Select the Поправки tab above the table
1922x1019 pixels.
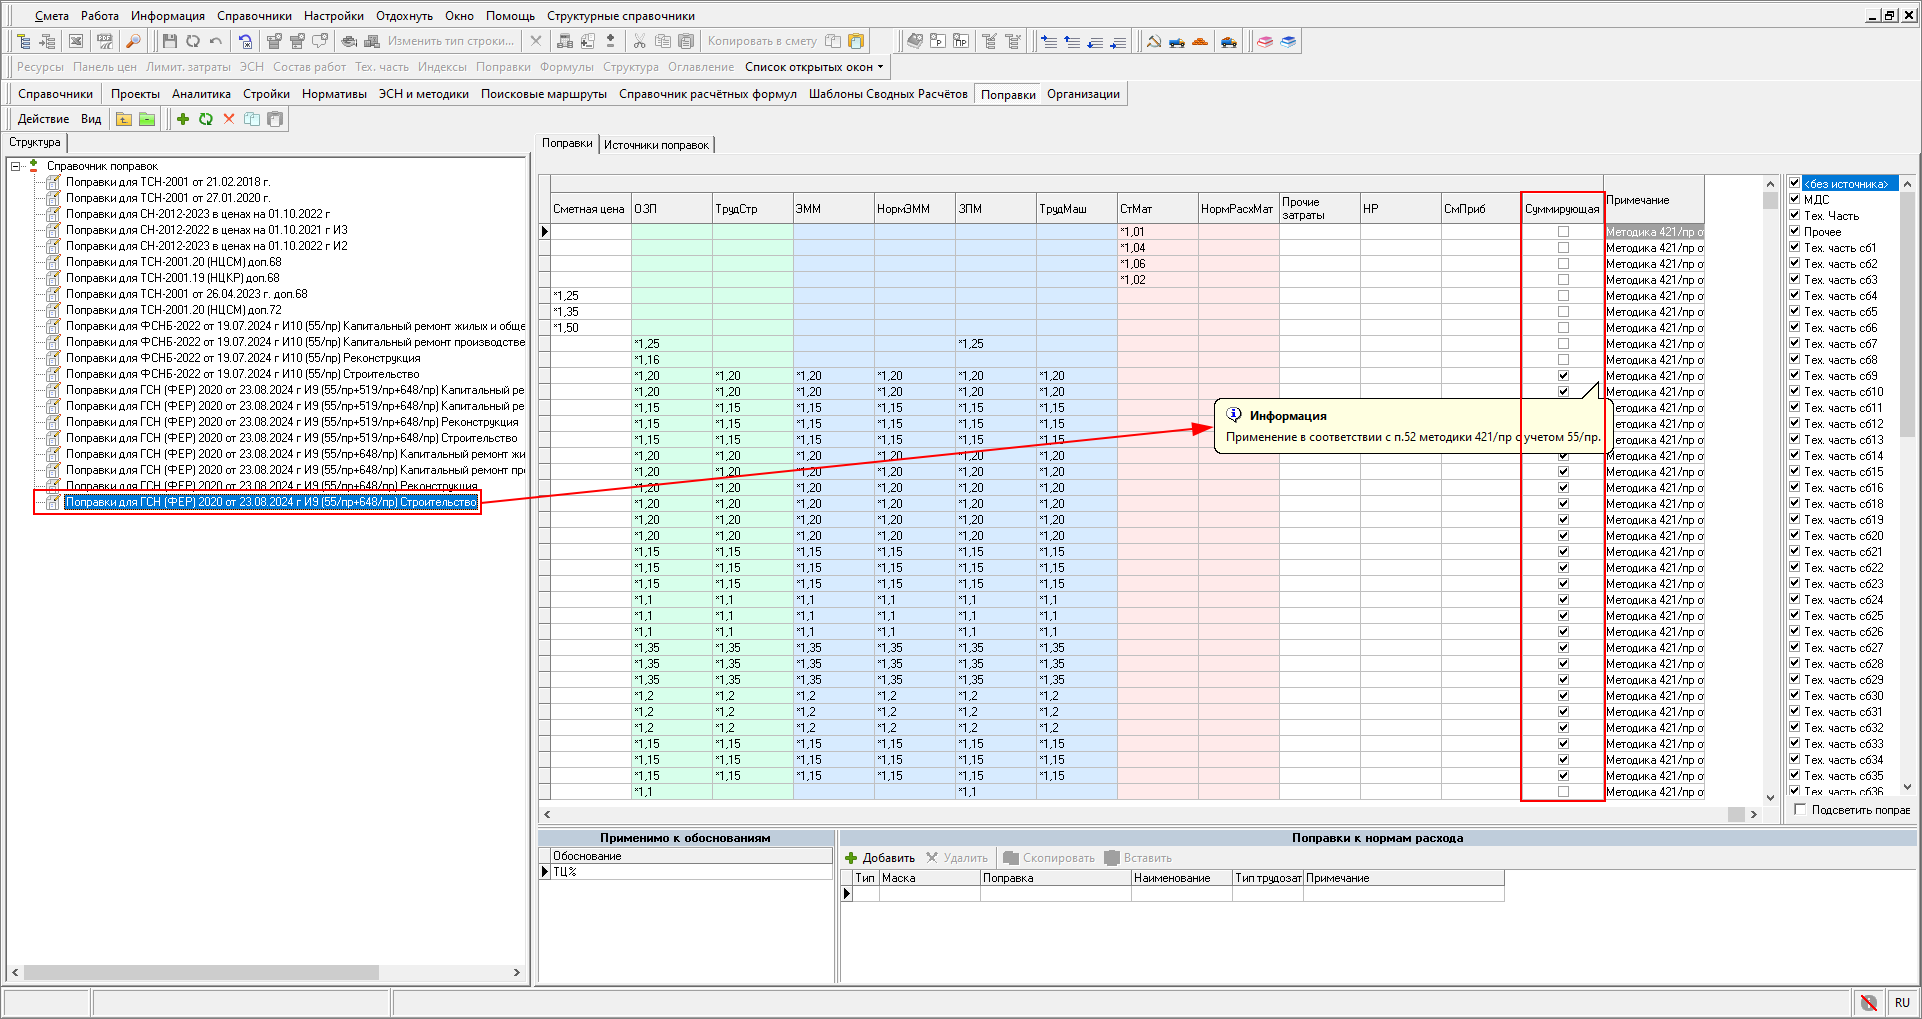[x=567, y=144]
